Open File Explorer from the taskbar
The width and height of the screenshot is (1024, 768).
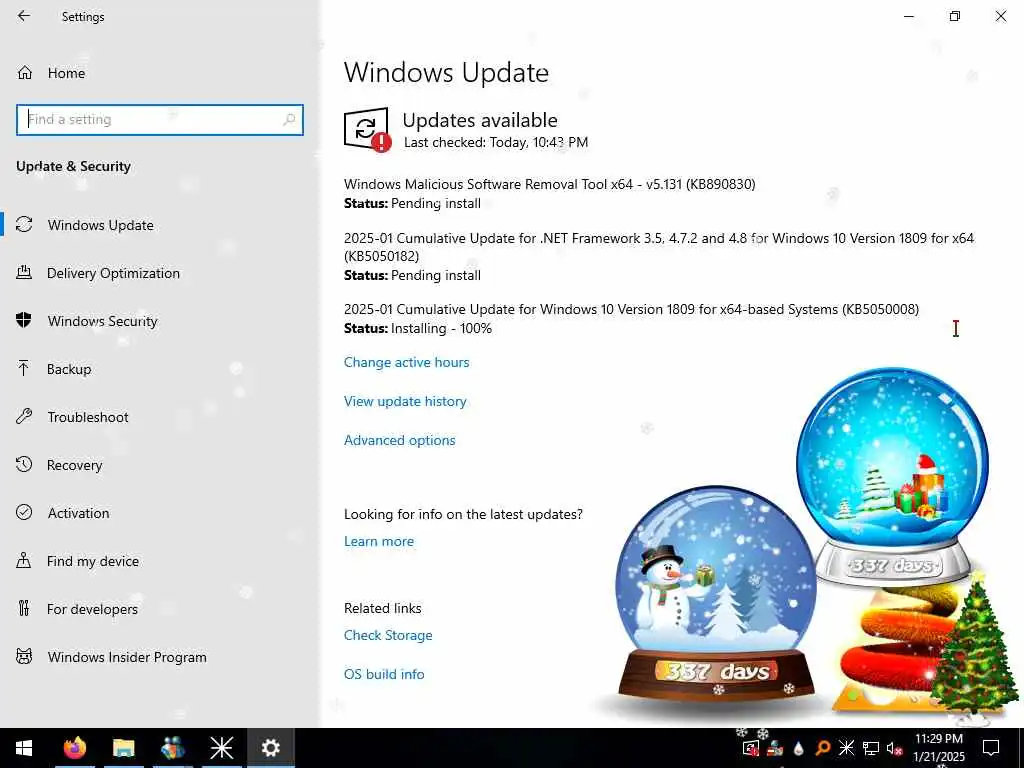123,748
